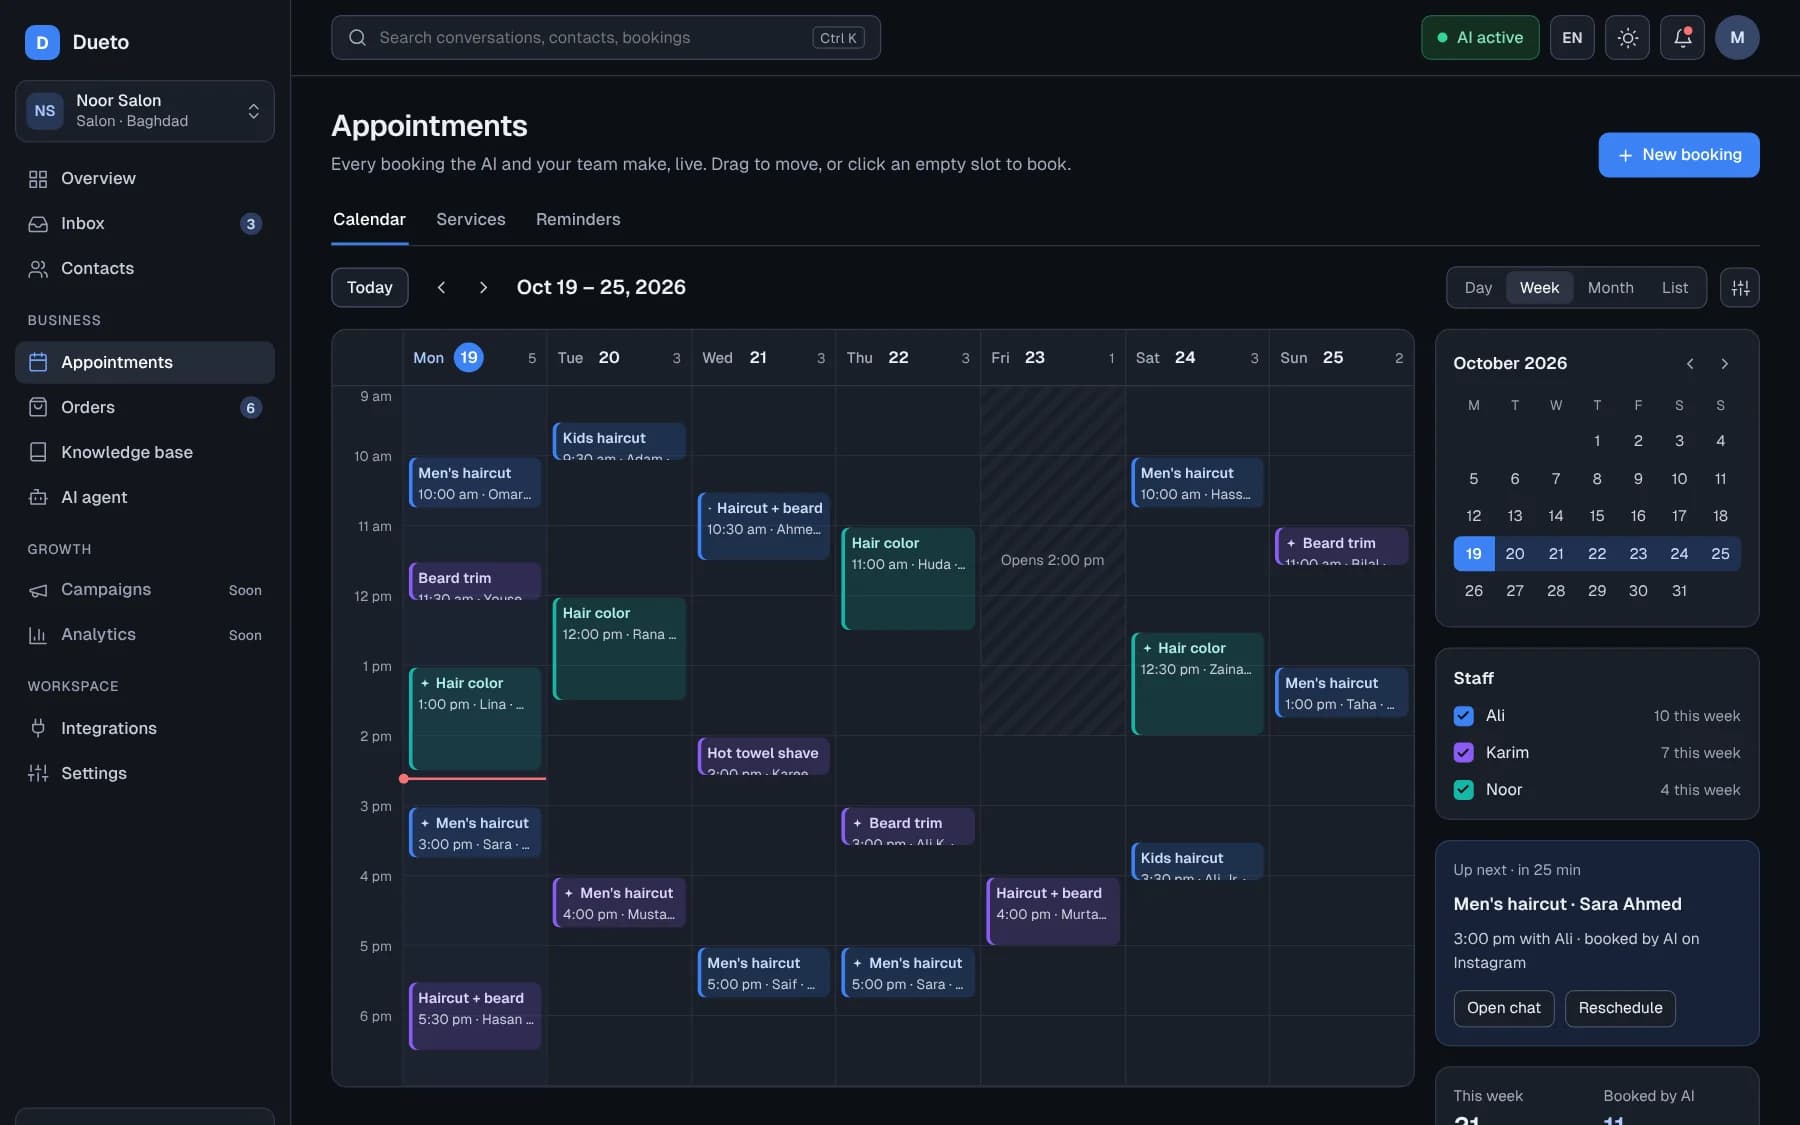Go to previous week in calendar
The image size is (1800, 1125).
[441, 288]
